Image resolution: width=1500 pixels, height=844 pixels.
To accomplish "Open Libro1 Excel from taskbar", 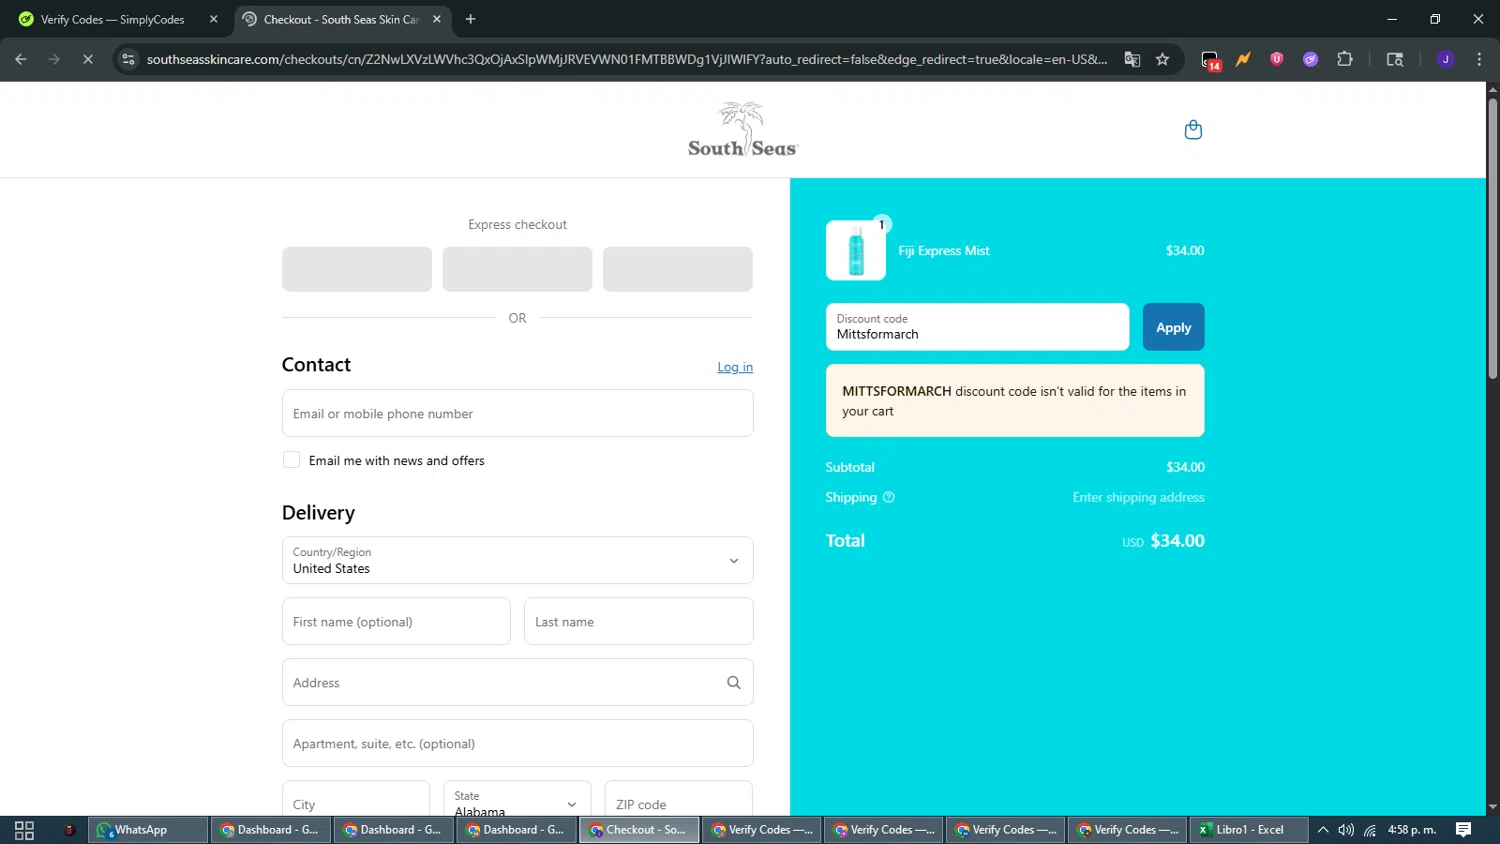I will click(1249, 830).
